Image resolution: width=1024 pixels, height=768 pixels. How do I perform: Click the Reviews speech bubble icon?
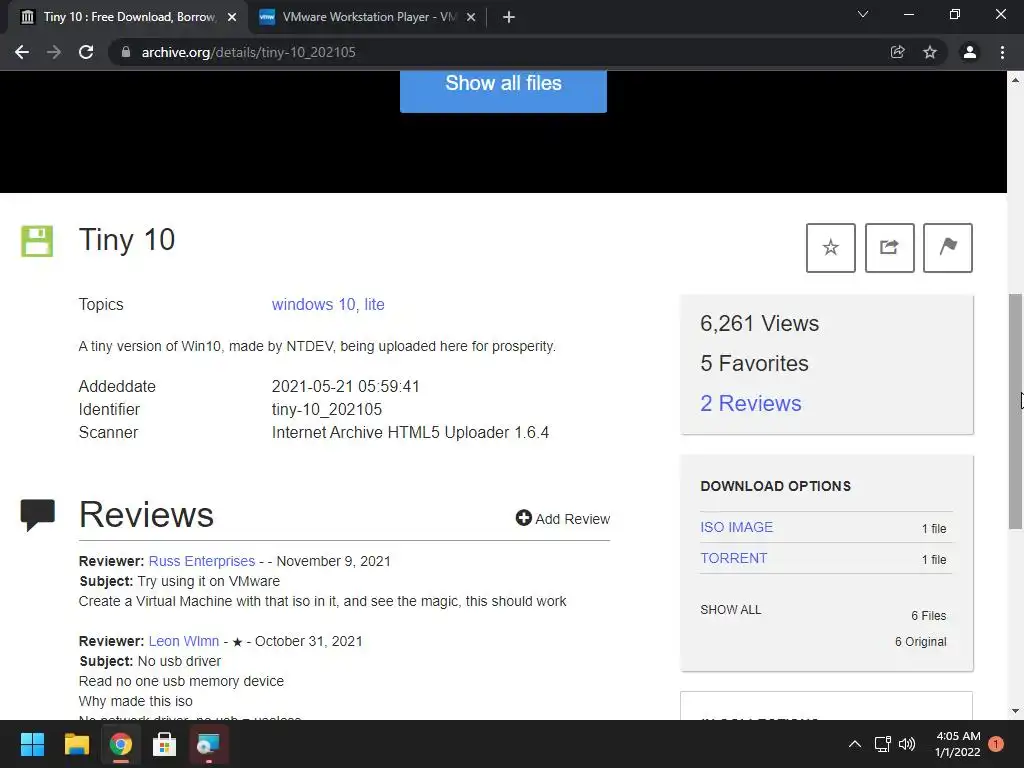[37, 515]
